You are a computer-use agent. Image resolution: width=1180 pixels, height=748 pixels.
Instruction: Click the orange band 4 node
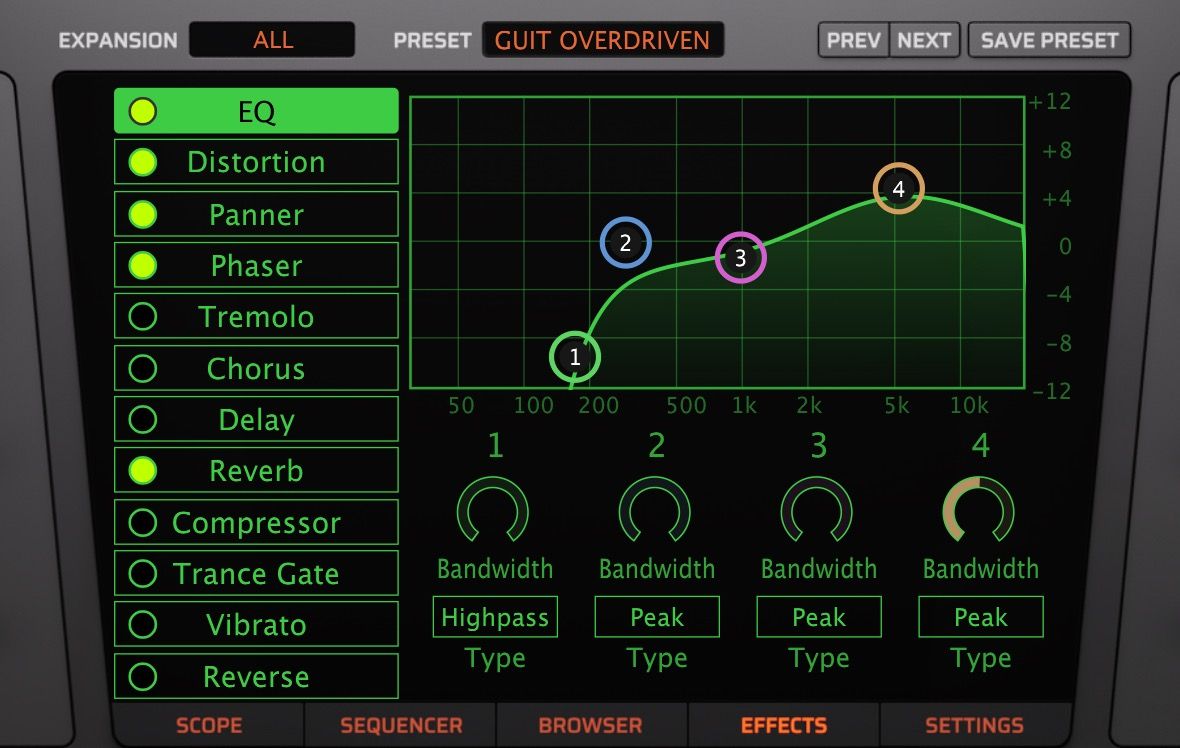click(898, 189)
